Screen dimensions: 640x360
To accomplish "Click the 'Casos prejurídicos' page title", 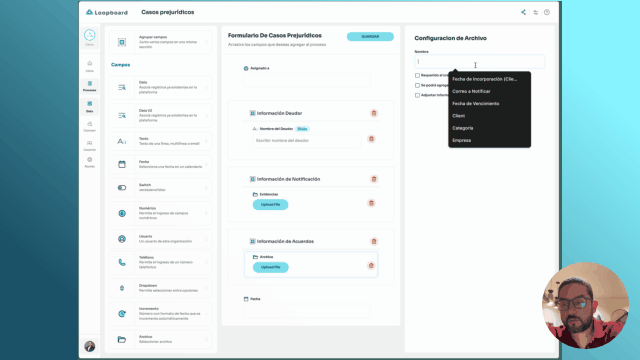I will tap(168, 12).
